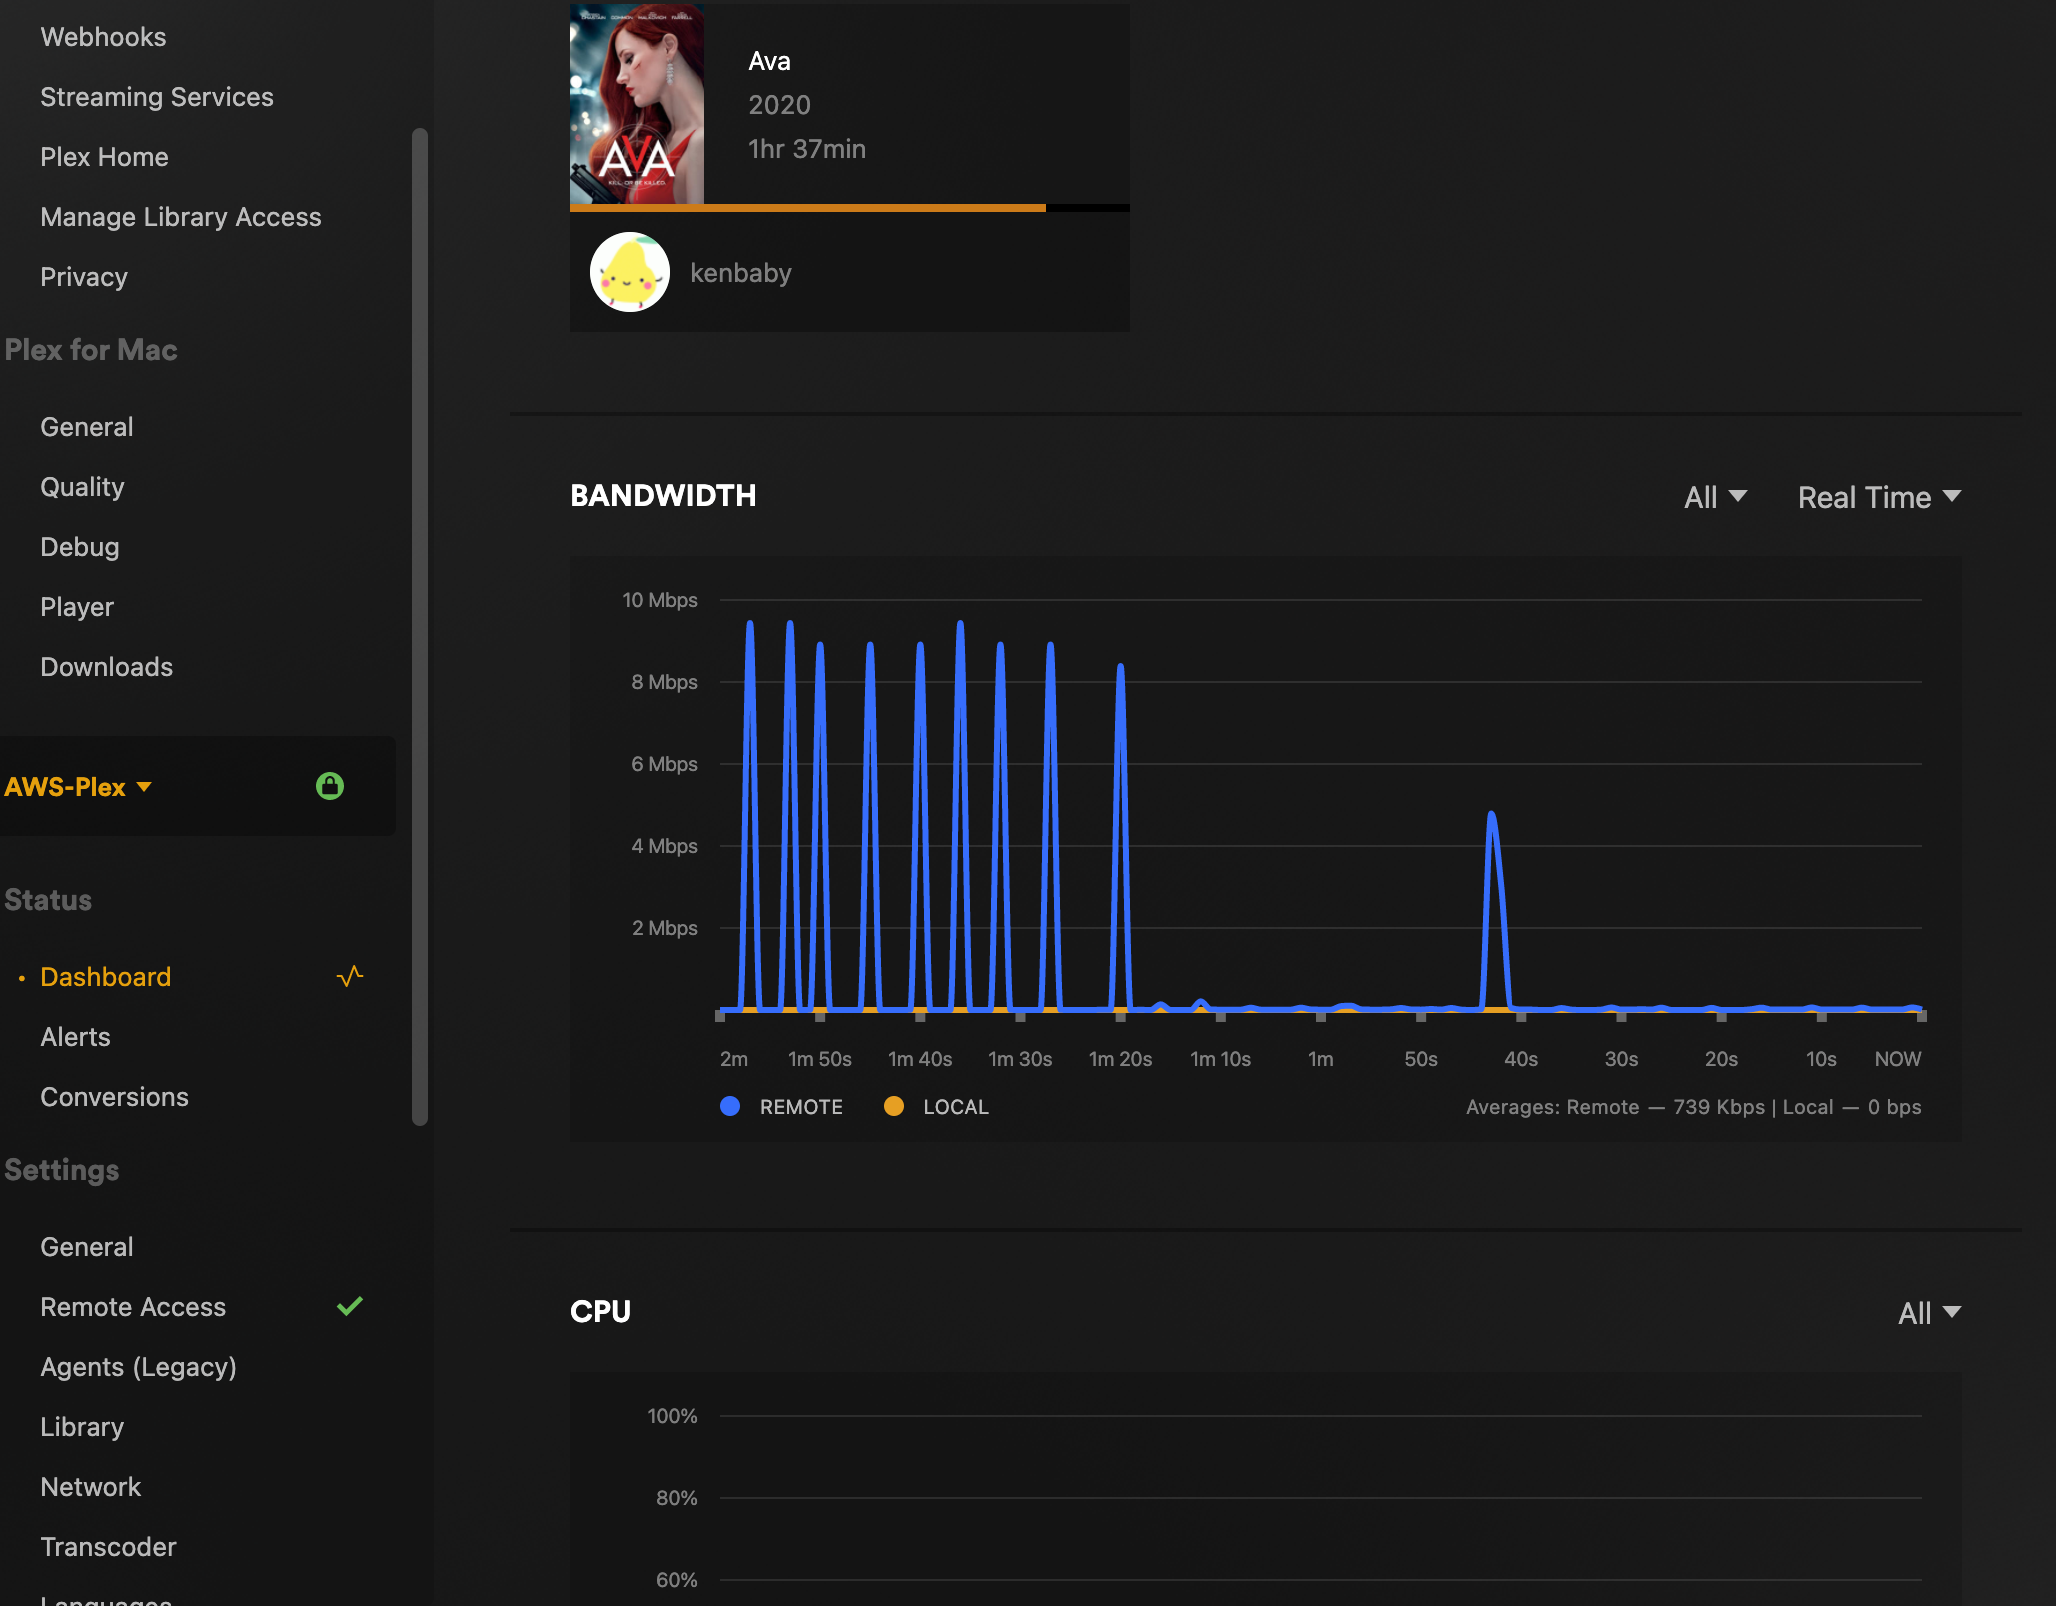Open the Transcoder settings page
2056x1606 pixels.
coord(108,1547)
